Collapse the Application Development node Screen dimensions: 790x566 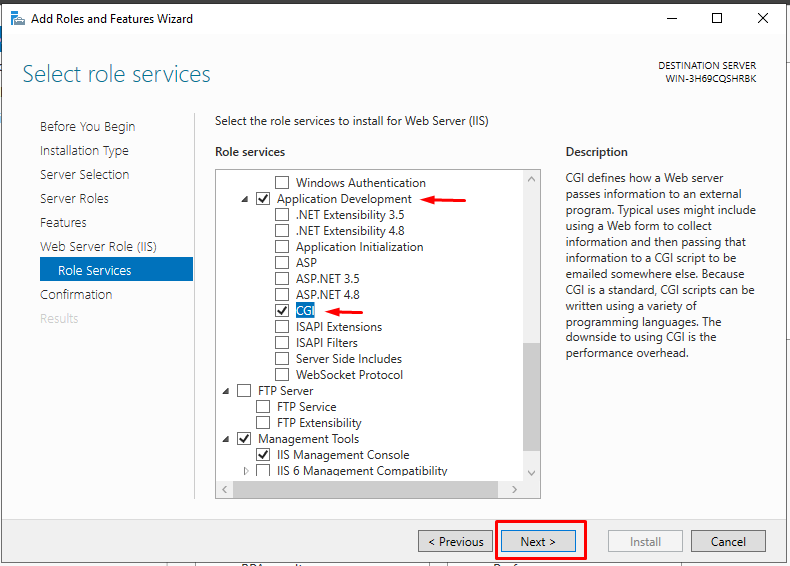pos(245,200)
